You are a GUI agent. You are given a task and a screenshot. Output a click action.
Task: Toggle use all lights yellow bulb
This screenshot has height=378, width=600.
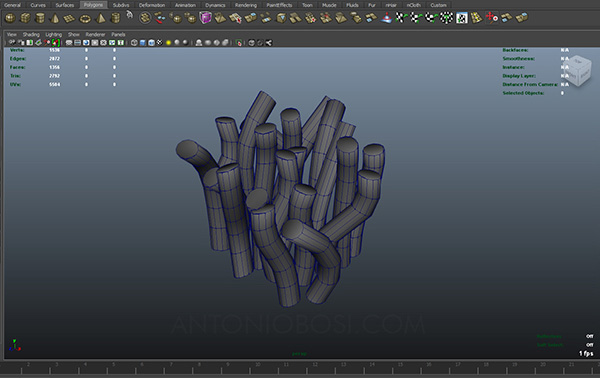click(168, 42)
